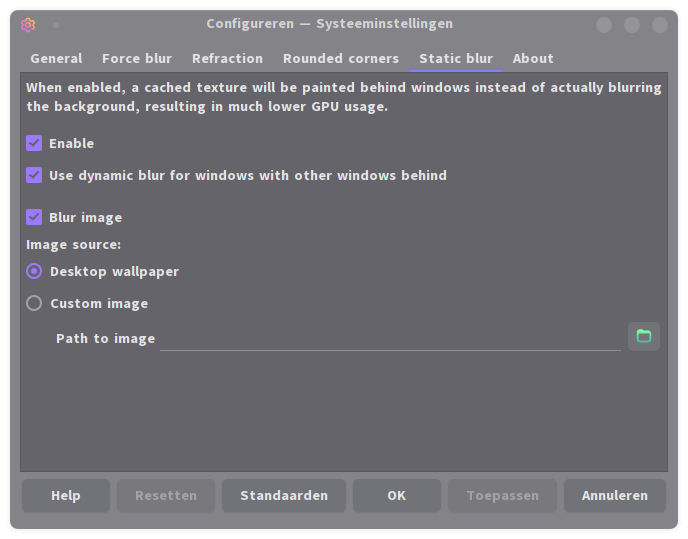Switch to the General tab
The width and height of the screenshot is (688, 539).
[x=56, y=58]
